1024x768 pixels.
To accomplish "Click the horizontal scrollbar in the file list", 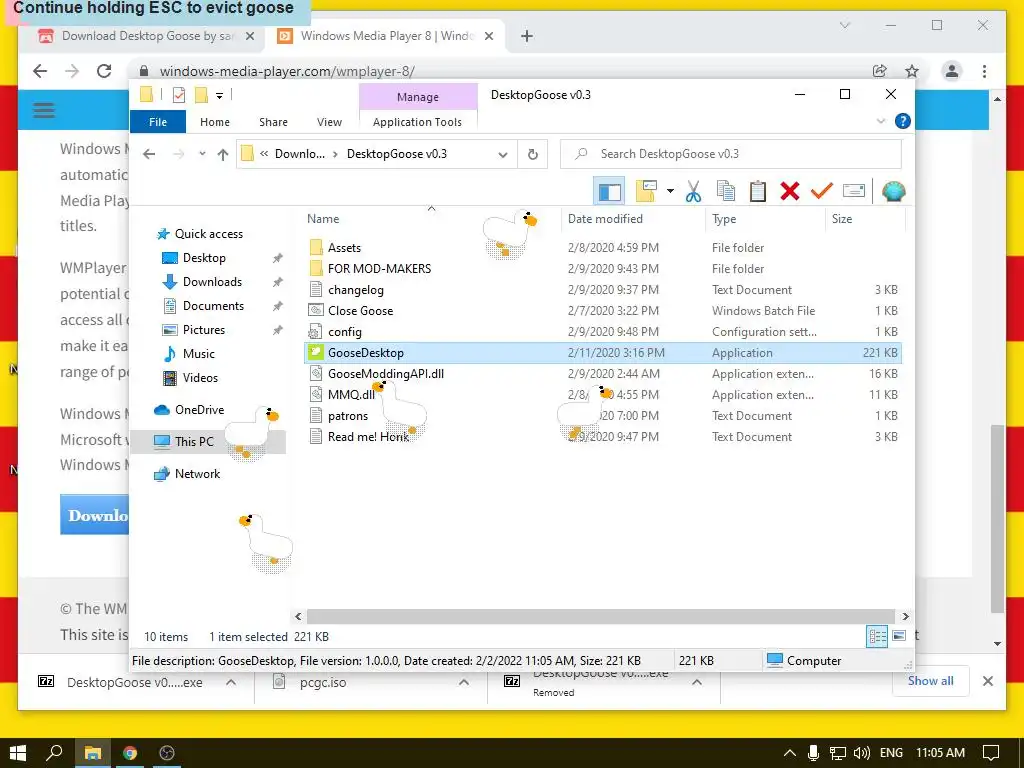I will (600, 616).
